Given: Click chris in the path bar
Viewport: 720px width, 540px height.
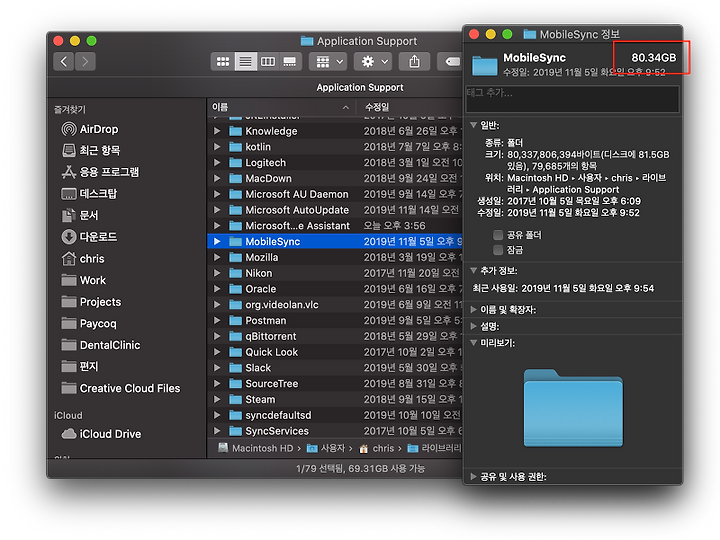Looking at the screenshot, I should pos(377,449).
